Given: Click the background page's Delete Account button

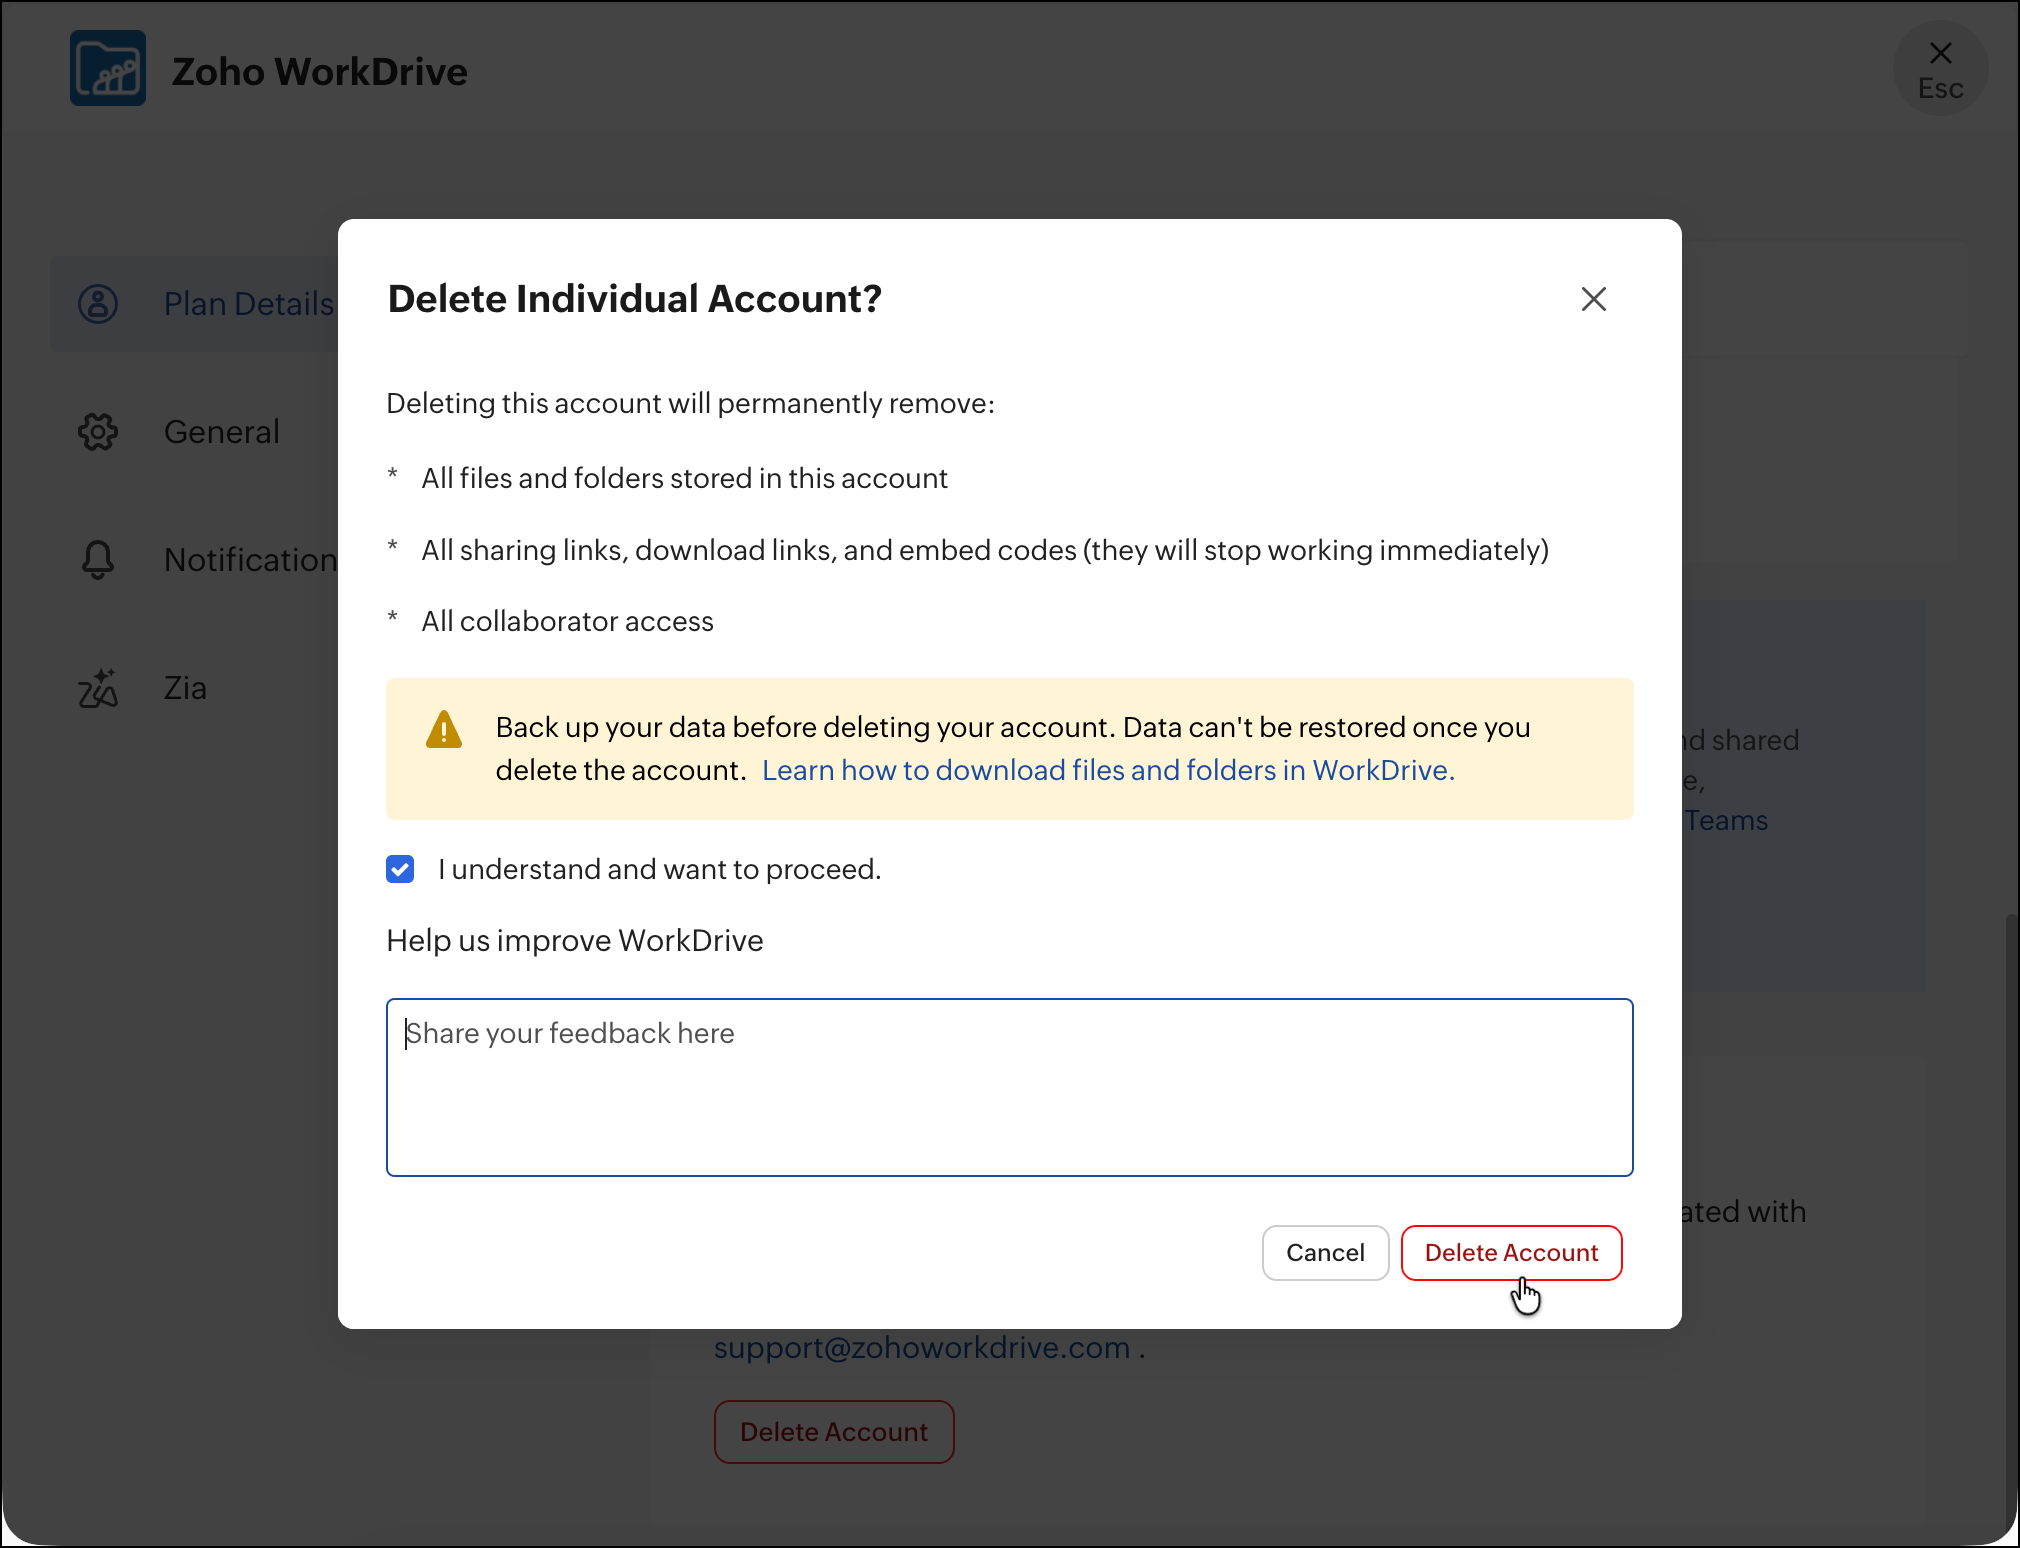Looking at the screenshot, I should [833, 1432].
